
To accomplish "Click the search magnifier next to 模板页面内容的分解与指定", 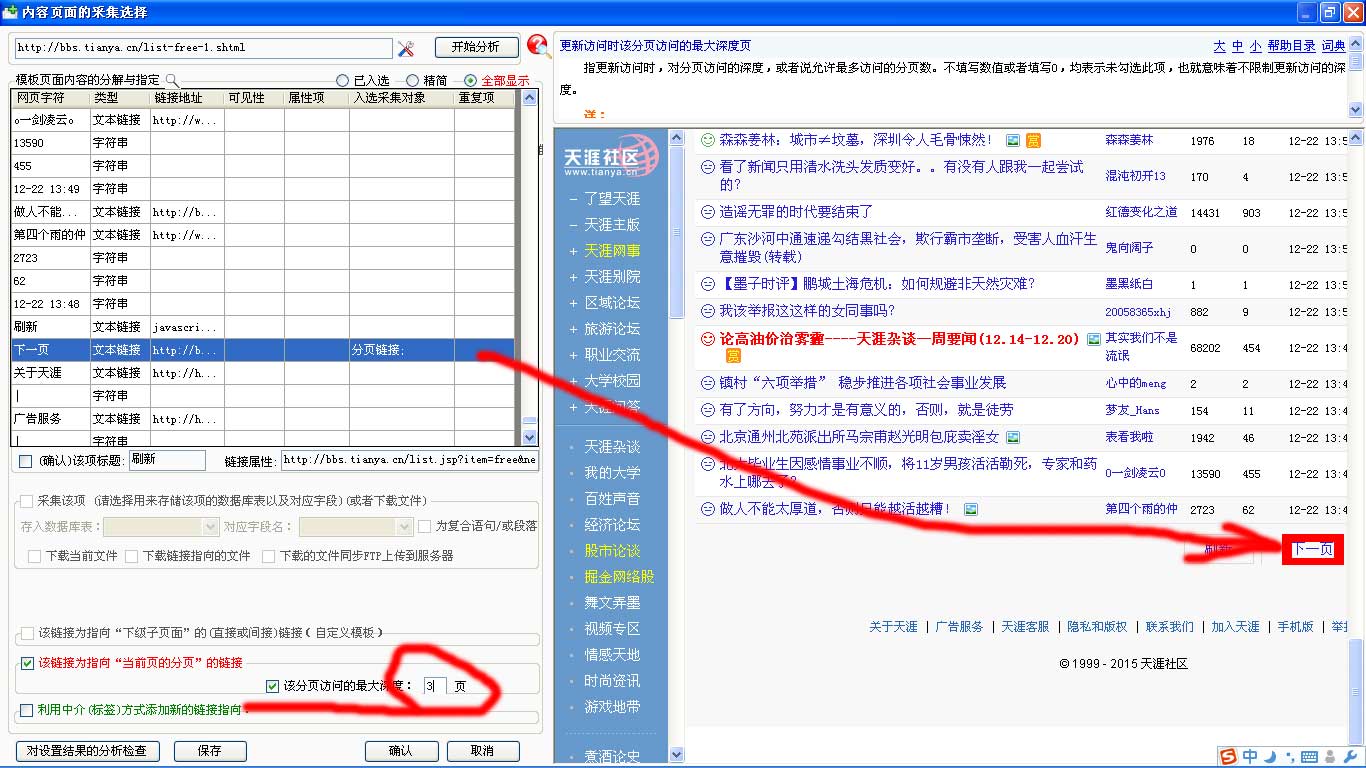I will pyautogui.click(x=171, y=80).
